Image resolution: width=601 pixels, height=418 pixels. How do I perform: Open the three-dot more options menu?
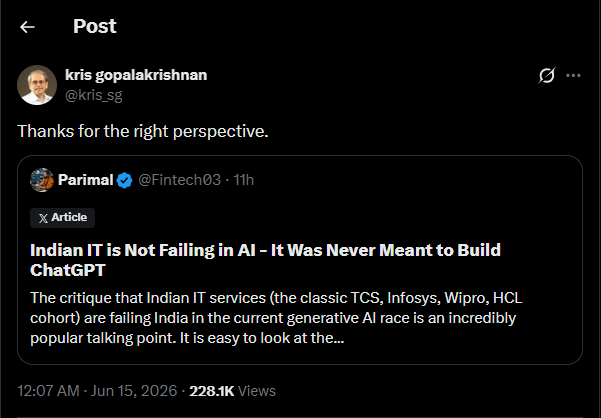pyautogui.click(x=573, y=75)
